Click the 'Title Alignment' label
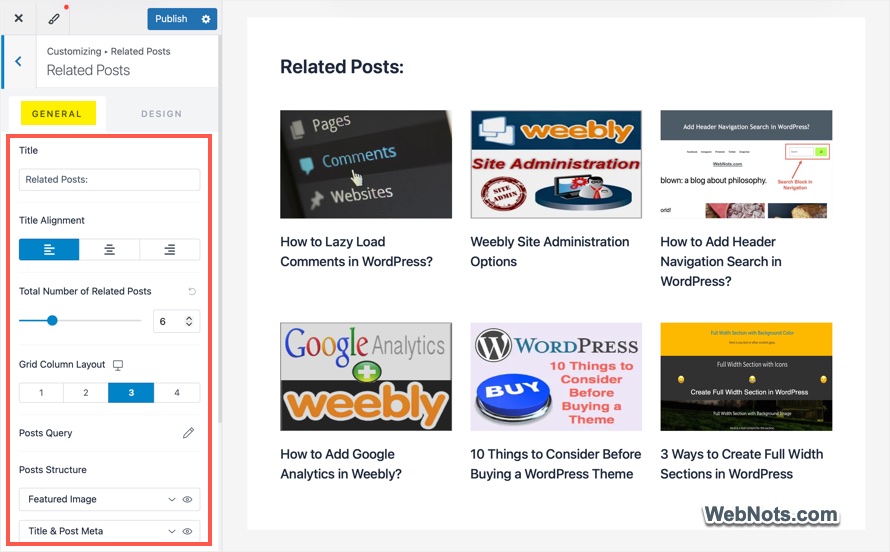Image resolution: width=890 pixels, height=552 pixels. point(52,220)
